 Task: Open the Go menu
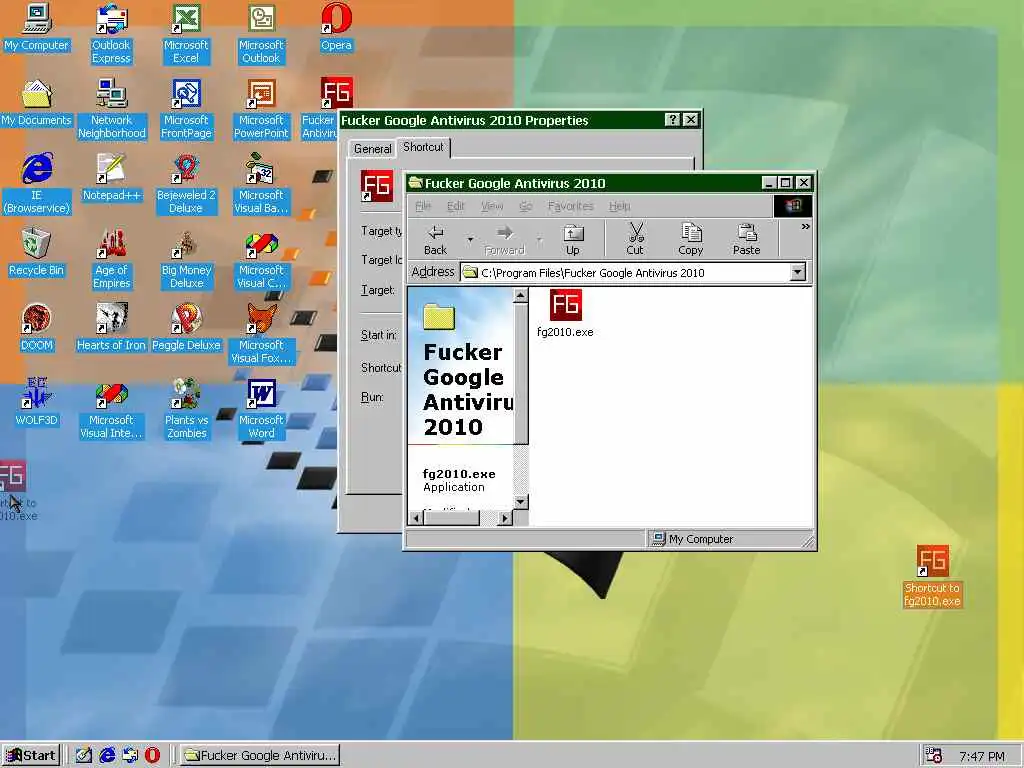[526, 206]
